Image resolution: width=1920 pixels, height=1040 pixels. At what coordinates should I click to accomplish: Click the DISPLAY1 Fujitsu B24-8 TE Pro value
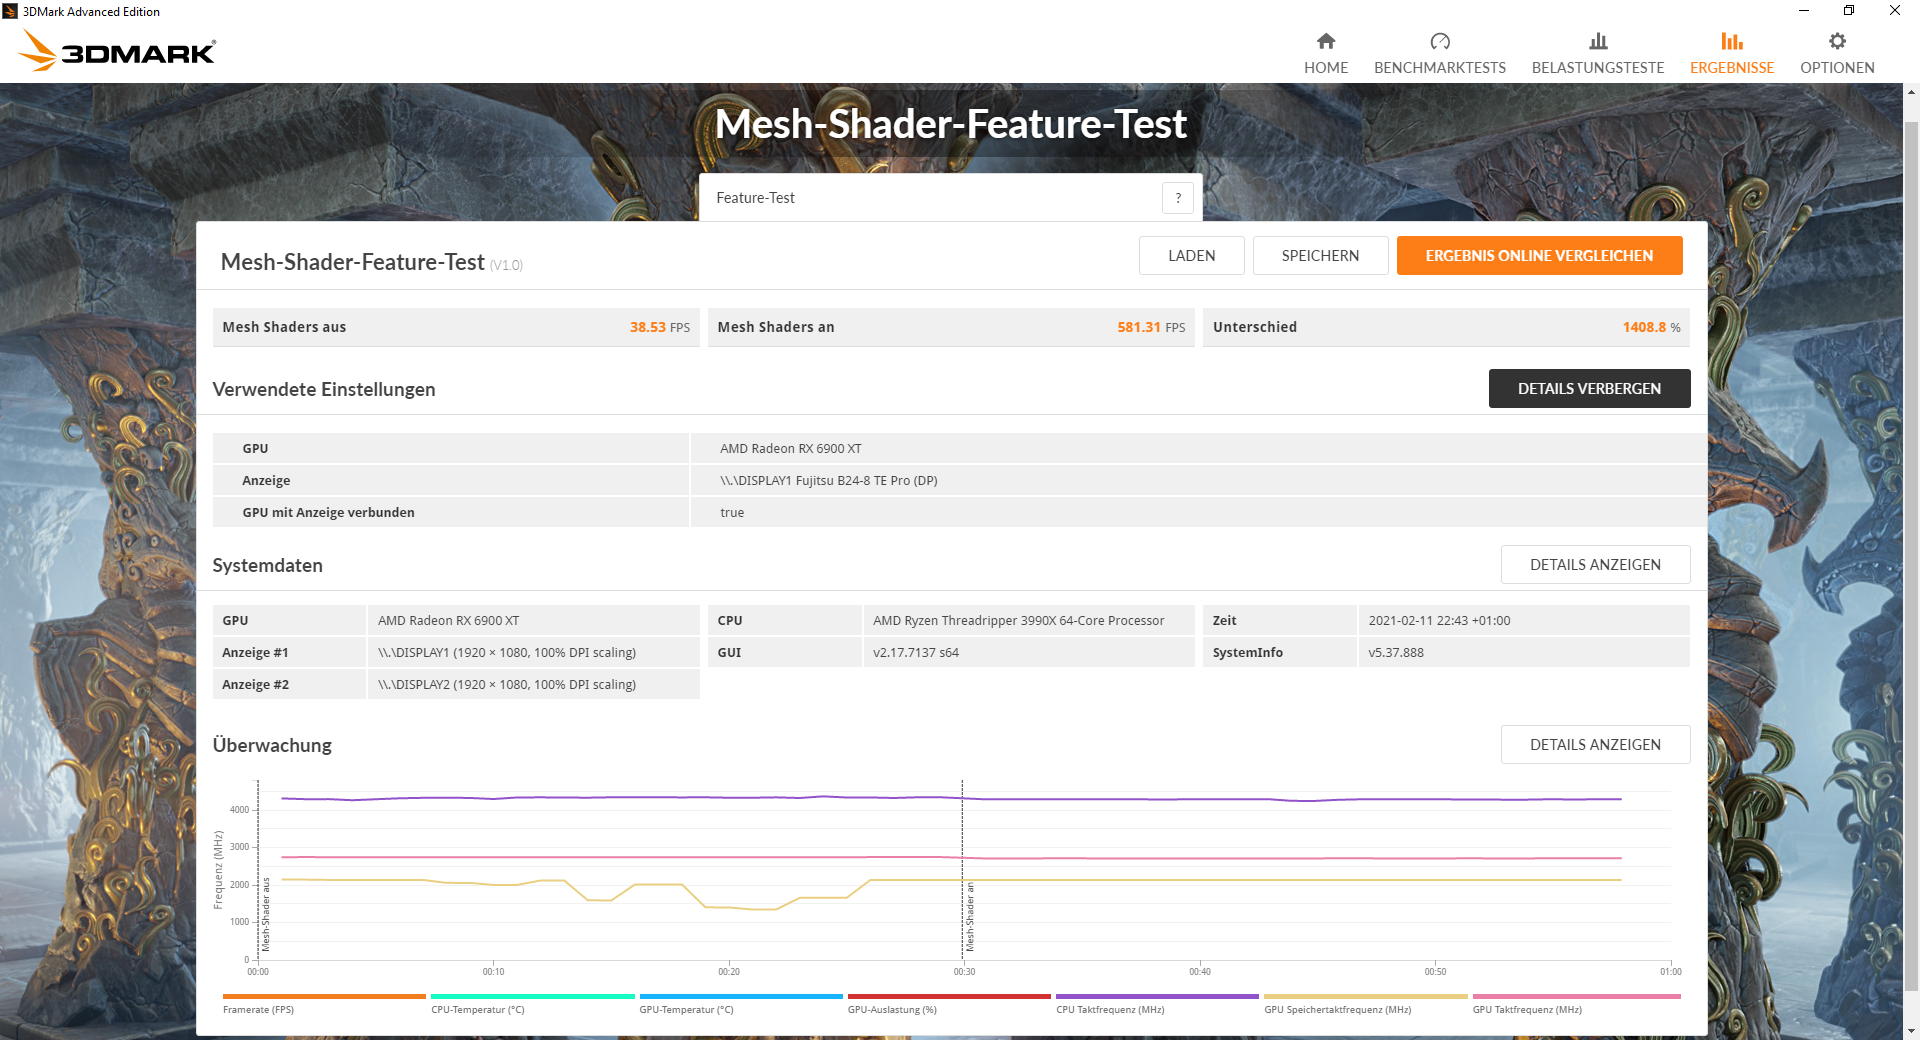coord(828,481)
